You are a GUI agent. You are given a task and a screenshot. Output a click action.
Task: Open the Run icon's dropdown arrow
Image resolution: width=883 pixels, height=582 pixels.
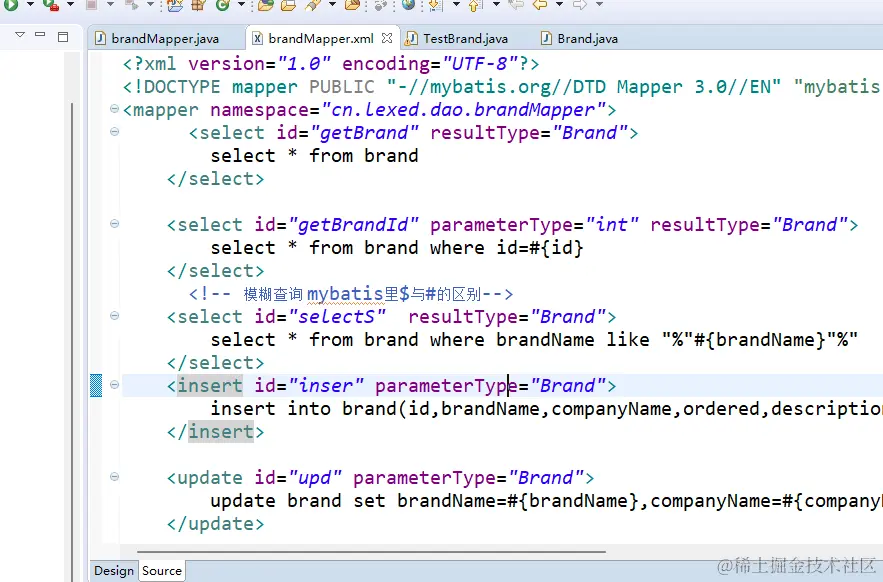pos(30,5)
